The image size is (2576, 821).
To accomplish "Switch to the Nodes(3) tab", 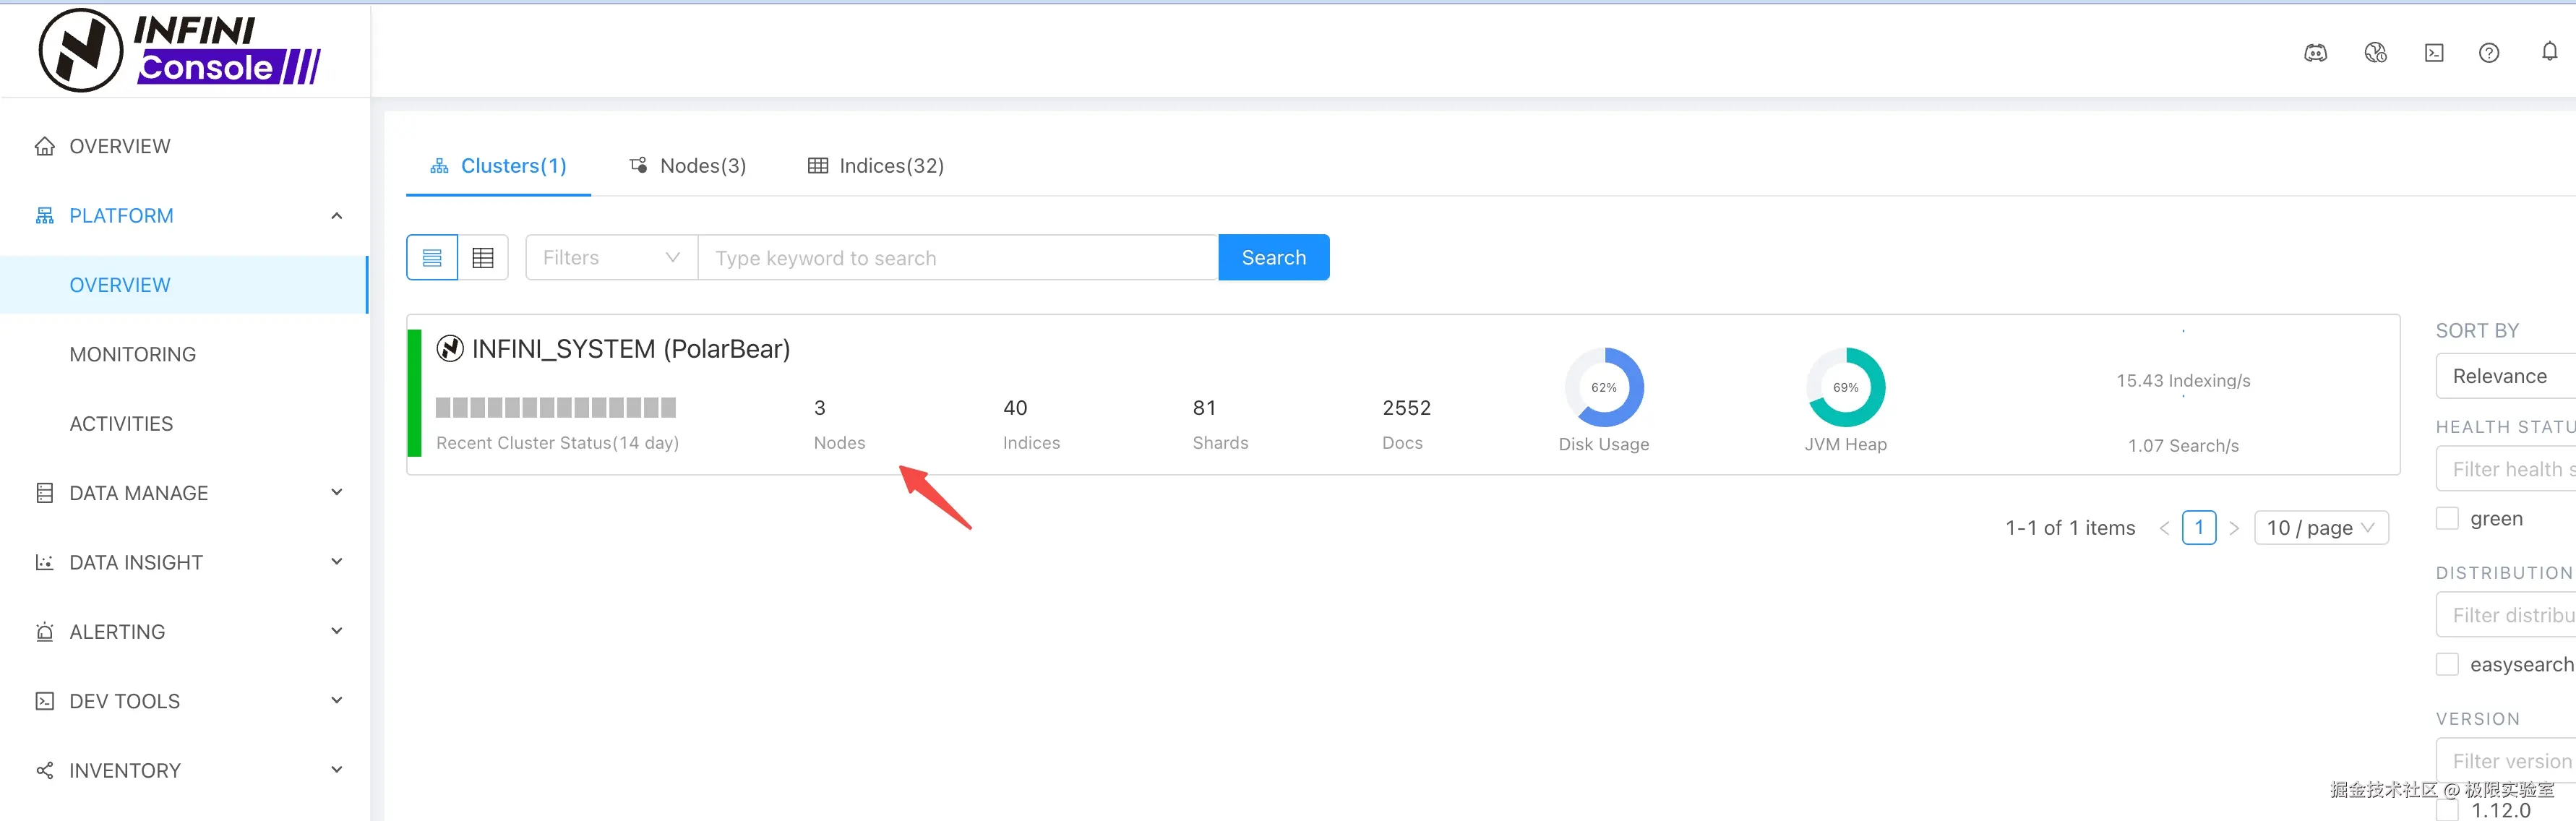I will pyautogui.click(x=688, y=166).
